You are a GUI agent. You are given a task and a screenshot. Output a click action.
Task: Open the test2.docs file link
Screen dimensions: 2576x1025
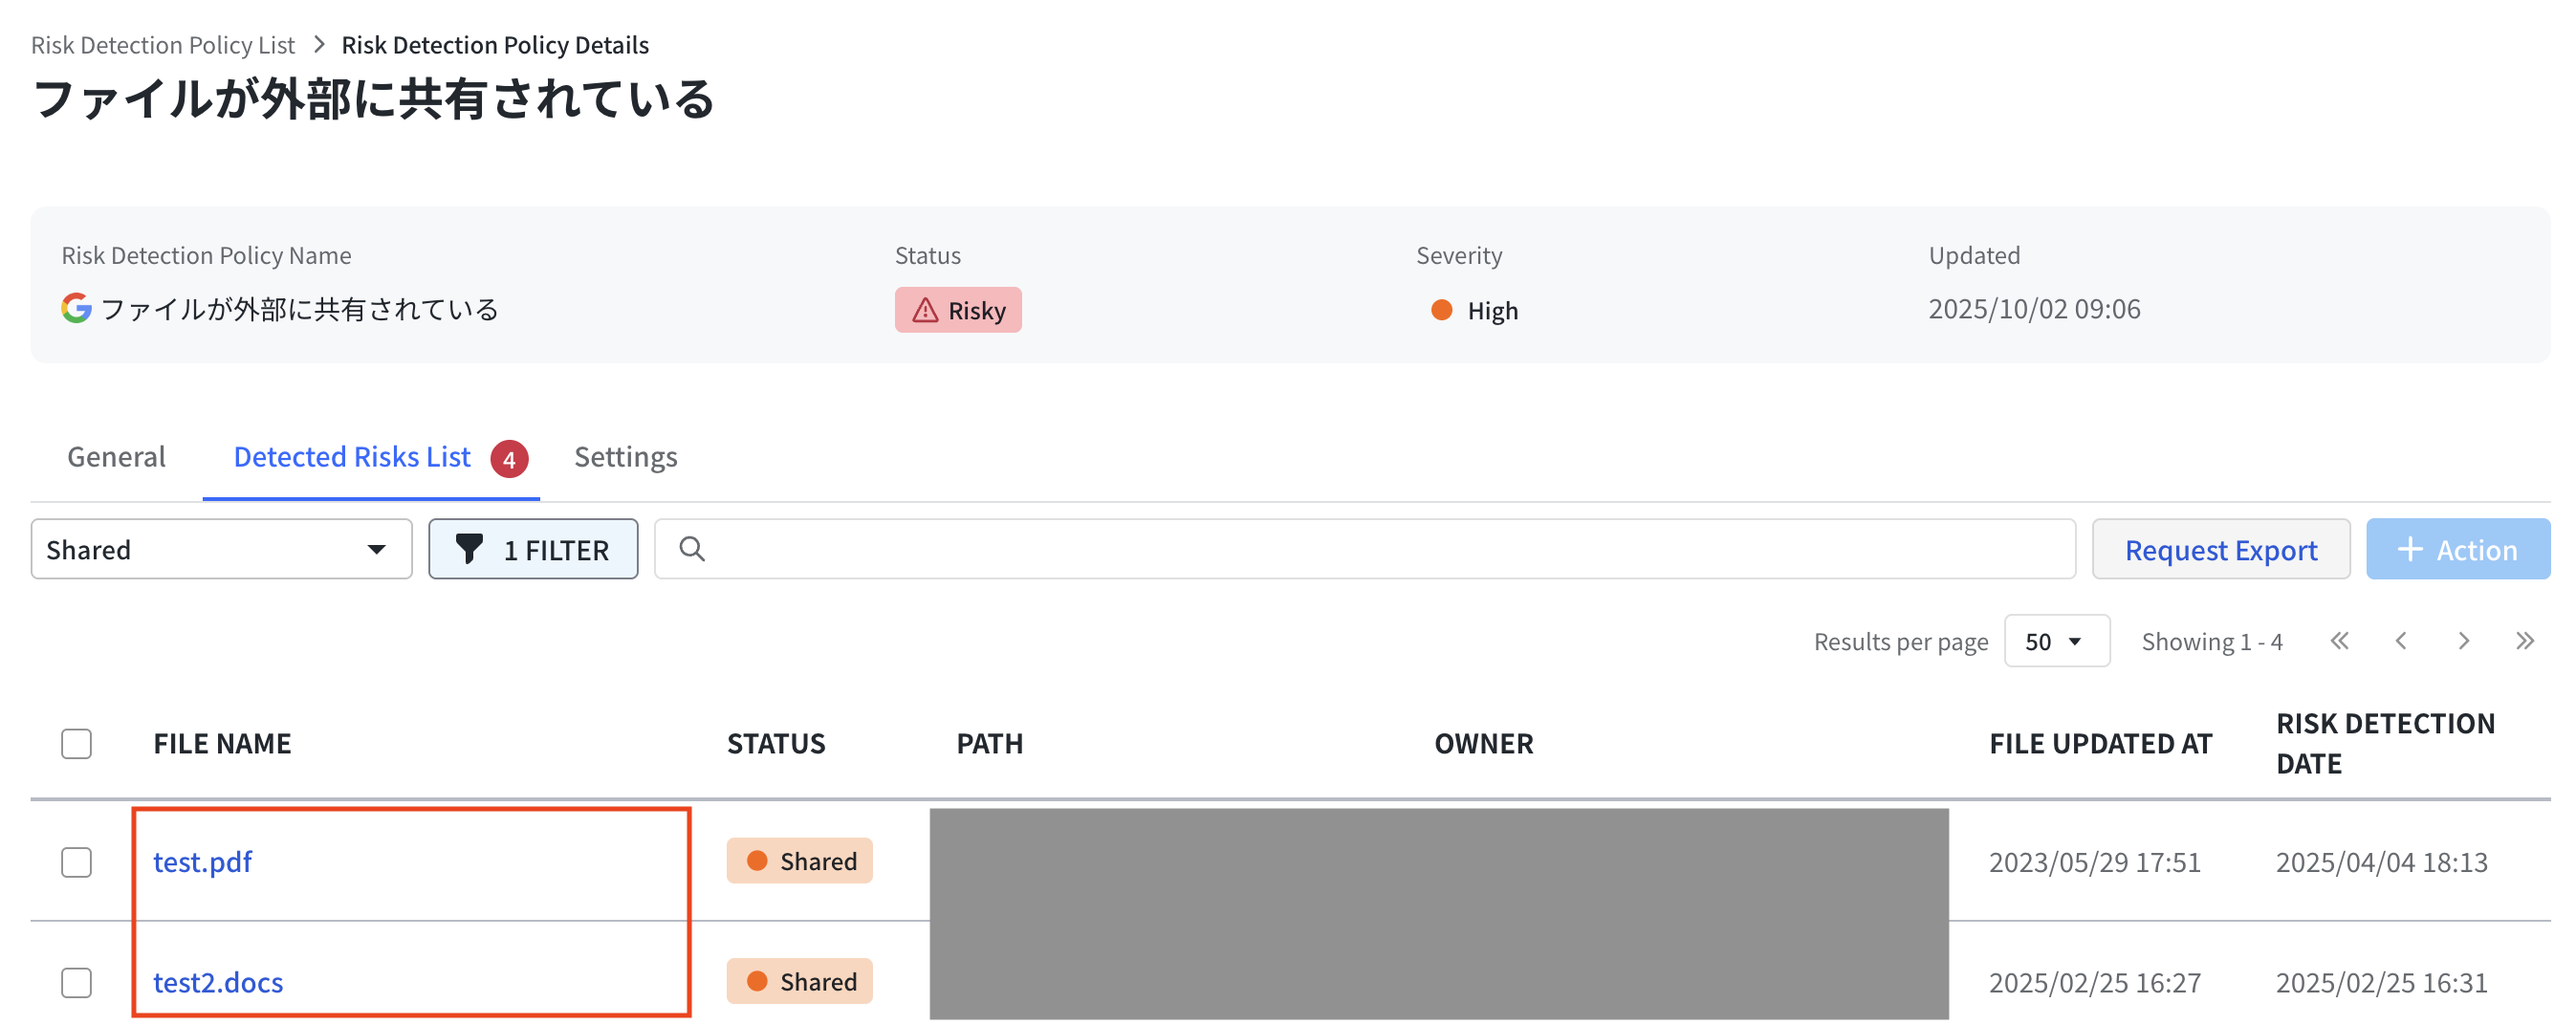[218, 983]
